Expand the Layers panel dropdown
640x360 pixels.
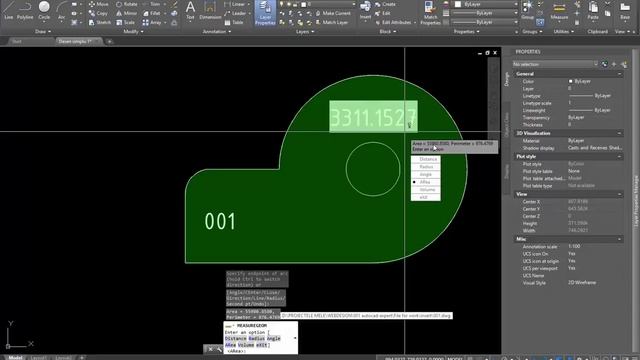[x=305, y=31]
